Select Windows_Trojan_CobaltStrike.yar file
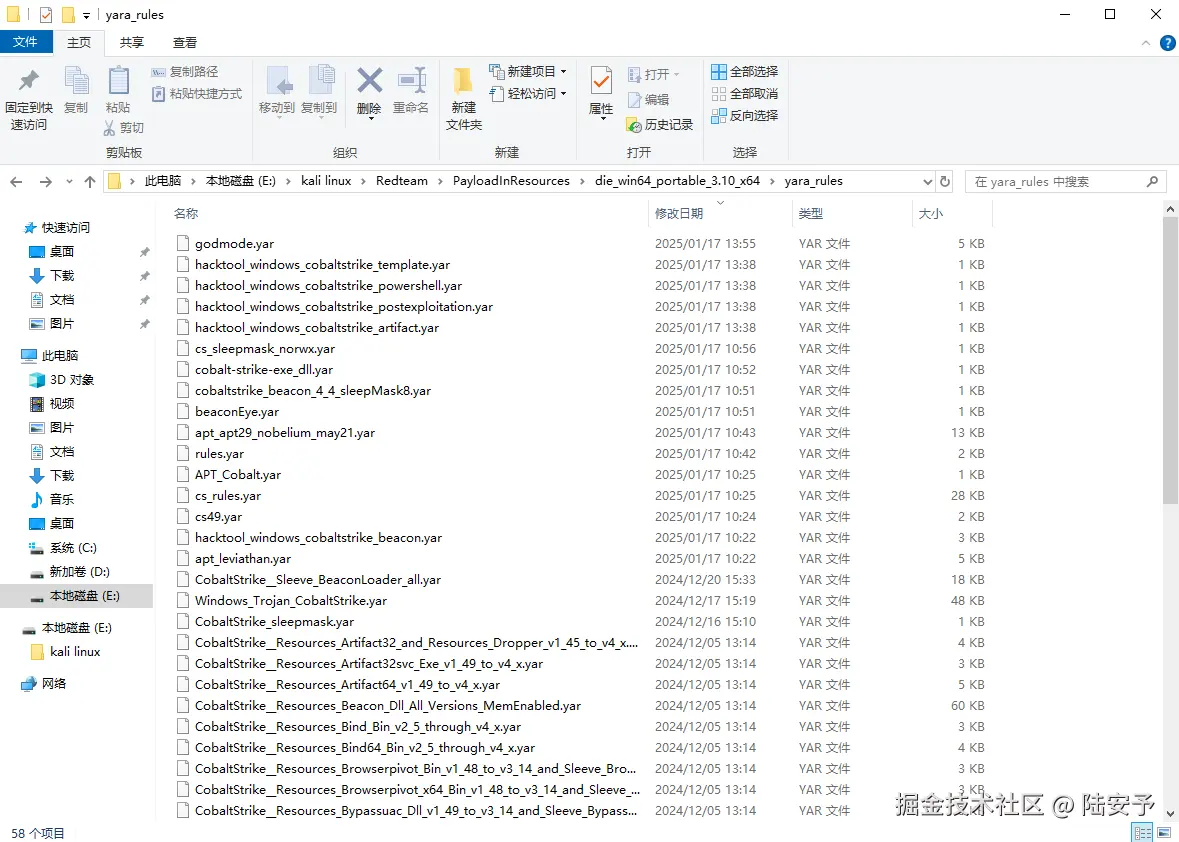Image resolution: width=1179 pixels, height=842 pixels. click(290, 601)
